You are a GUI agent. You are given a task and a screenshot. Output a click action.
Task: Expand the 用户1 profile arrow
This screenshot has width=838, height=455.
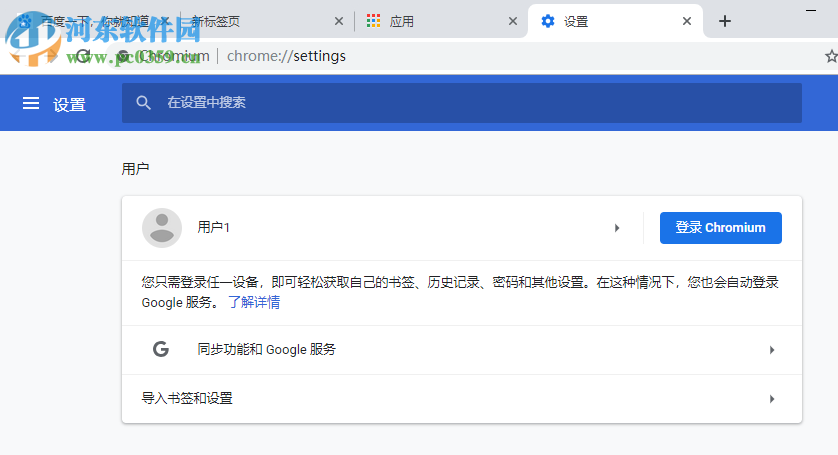click(617, 228)
